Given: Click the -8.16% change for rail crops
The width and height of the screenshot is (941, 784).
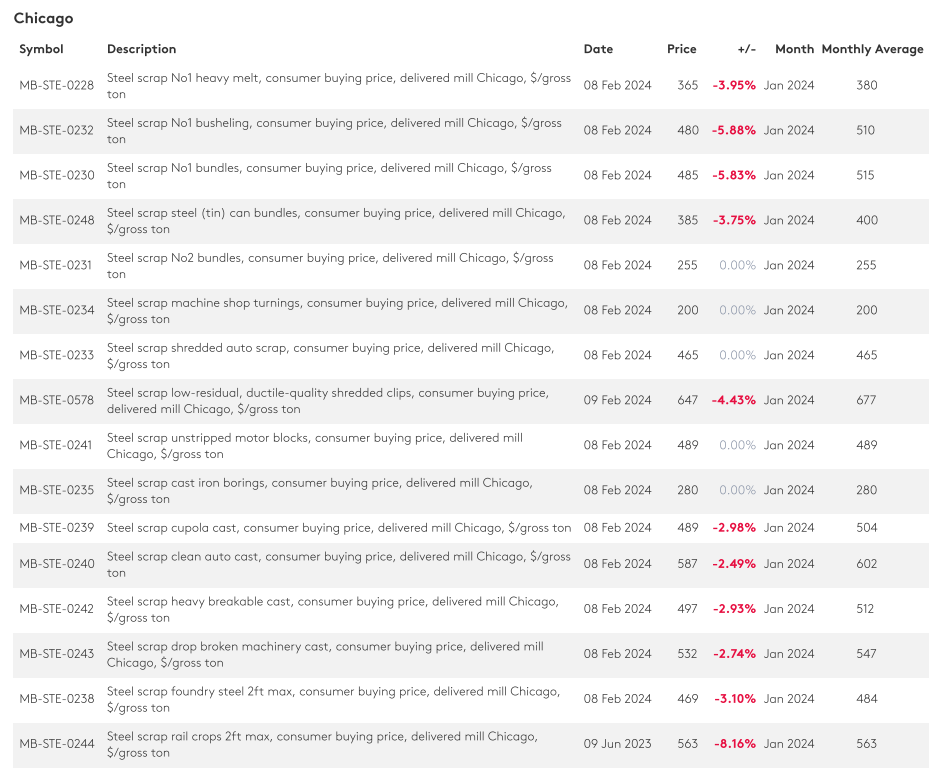Looking at the screenshot, I should click(734, 744).
